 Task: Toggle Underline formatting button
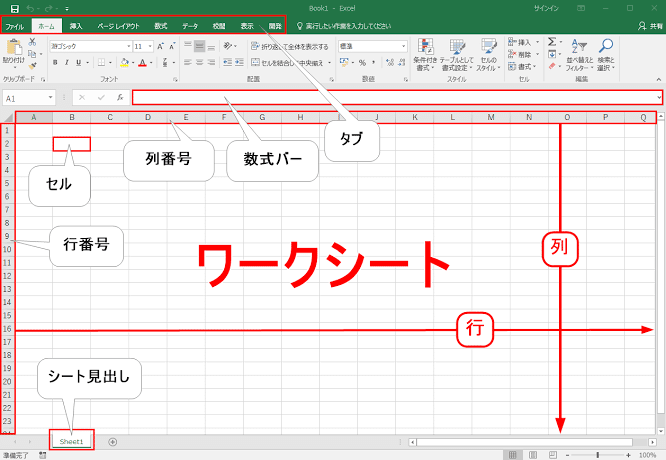click(x=79, y=63)
